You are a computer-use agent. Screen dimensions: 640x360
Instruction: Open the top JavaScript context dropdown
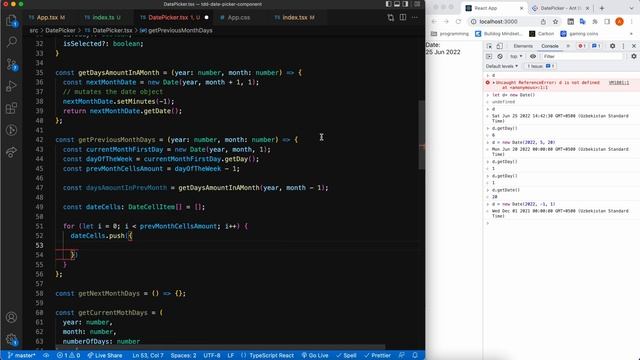(x=516, y=56)
